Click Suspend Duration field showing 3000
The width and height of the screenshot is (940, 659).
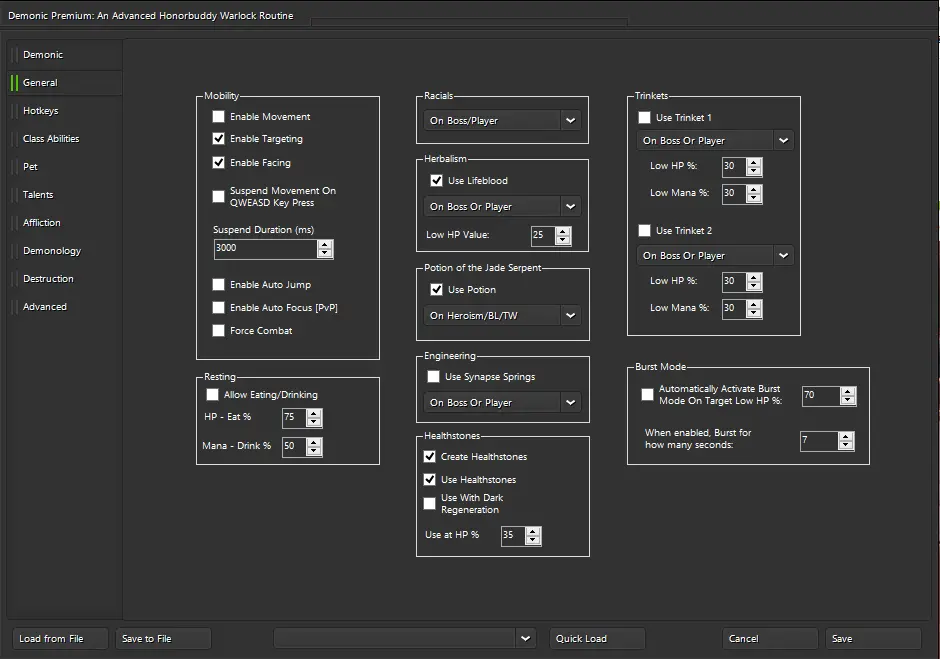pos(266,248)
